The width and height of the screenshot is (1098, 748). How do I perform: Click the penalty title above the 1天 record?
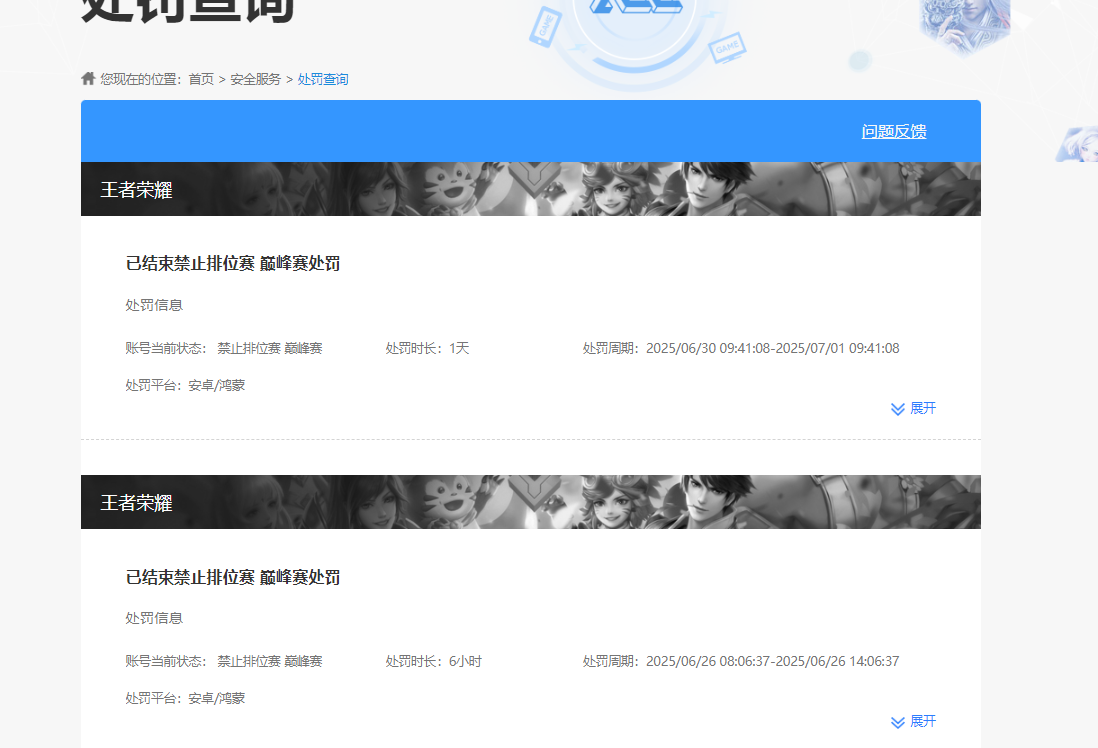233,263
